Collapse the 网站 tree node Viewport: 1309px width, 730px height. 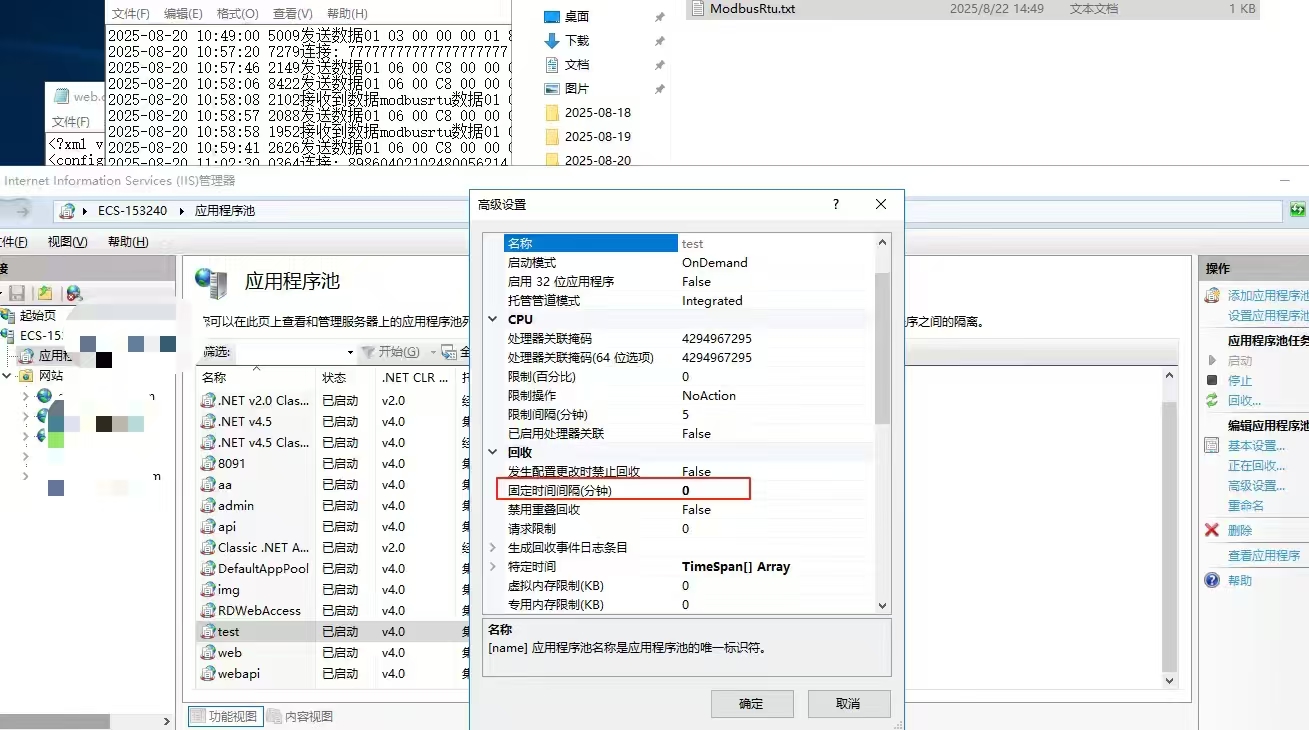[x=9, y=376]
